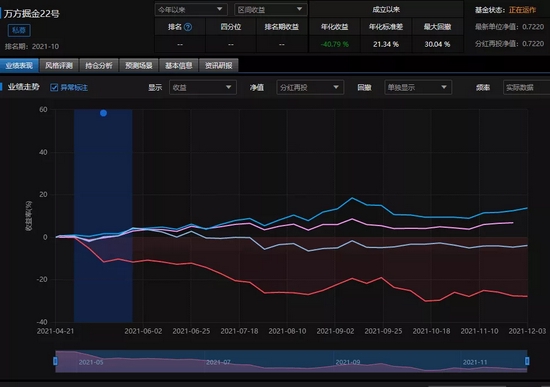This screenshot has width=550, height=387.
Task: Open the 频率 实际数据 dropdown
Action: coord(526,87)
